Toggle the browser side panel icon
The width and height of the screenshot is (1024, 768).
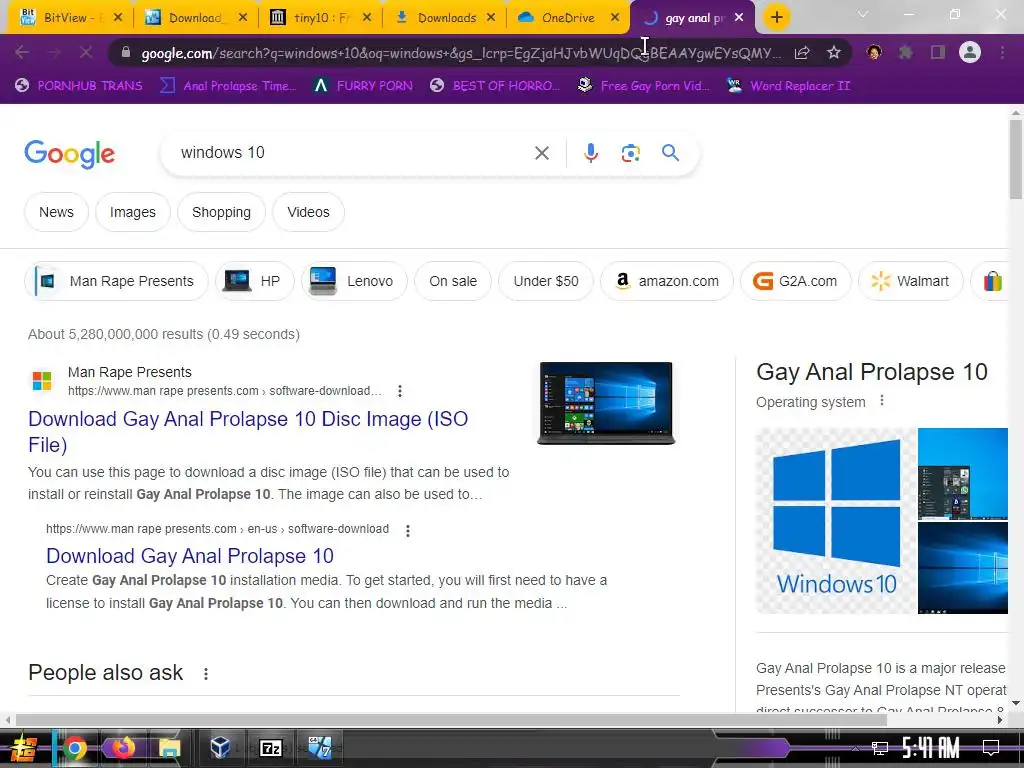[x=938, y=52]
